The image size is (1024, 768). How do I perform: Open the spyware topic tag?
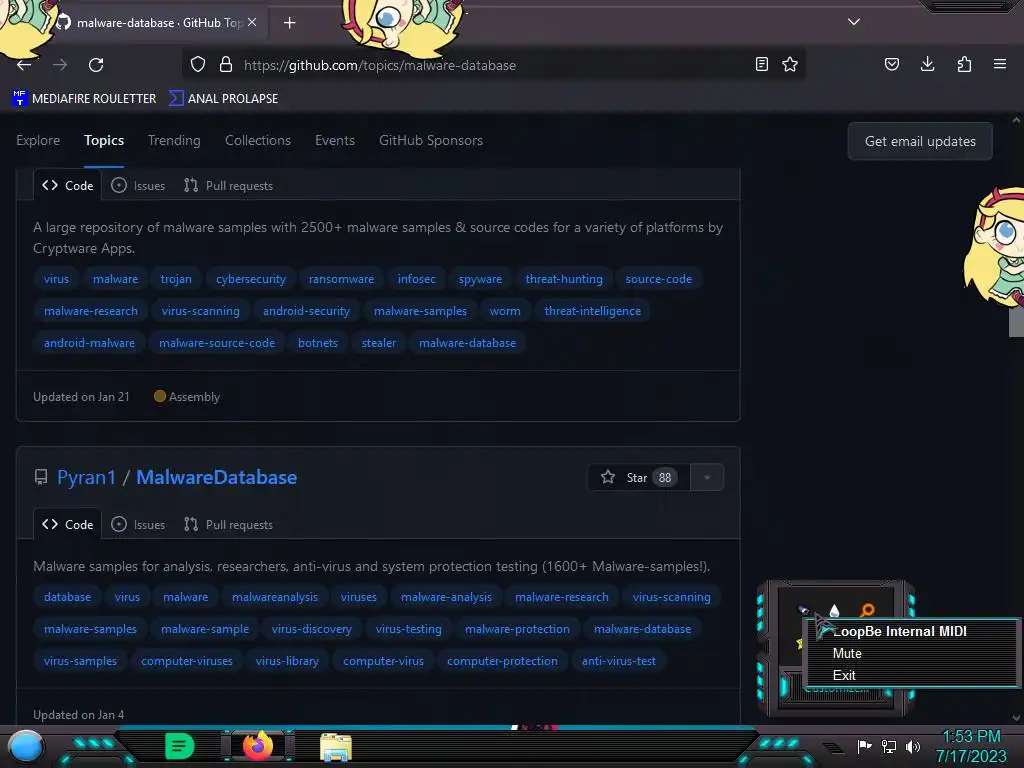point(481,279)
